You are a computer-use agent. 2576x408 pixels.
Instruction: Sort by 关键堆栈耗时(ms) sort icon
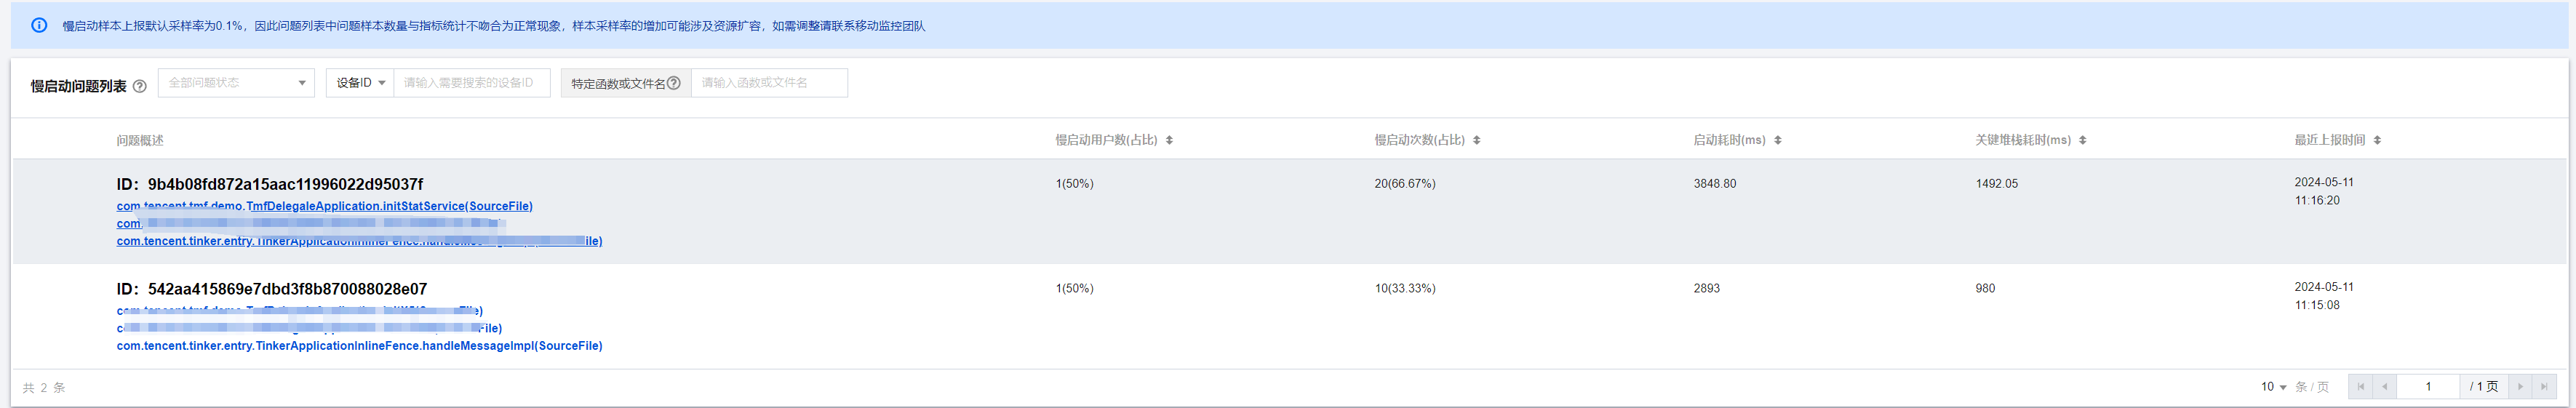click(2082, 140)
